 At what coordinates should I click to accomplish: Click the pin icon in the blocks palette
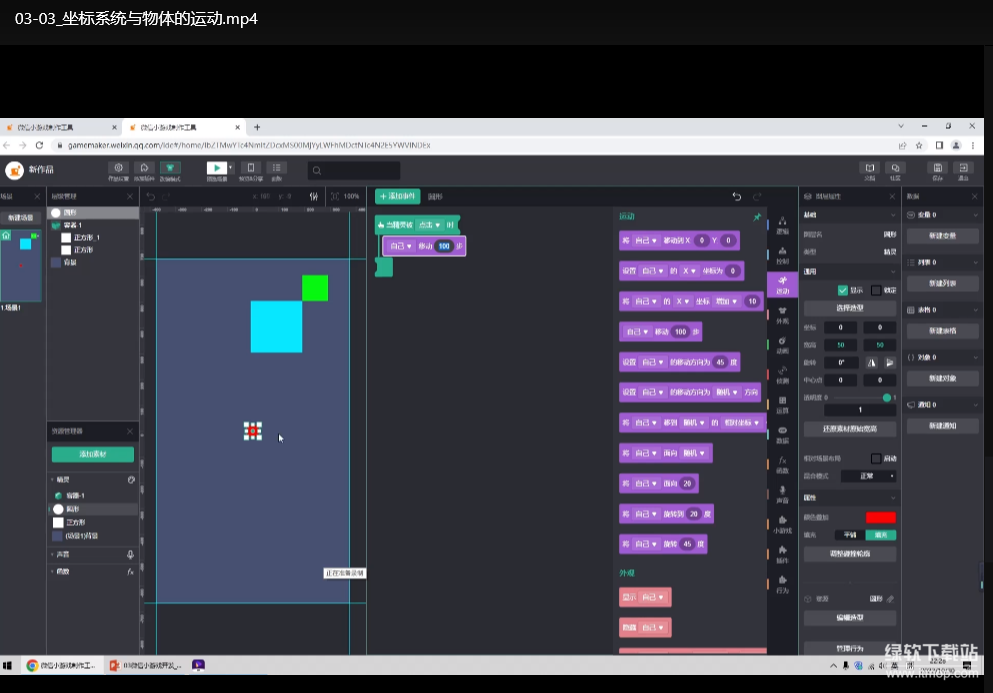click(757, 216)
